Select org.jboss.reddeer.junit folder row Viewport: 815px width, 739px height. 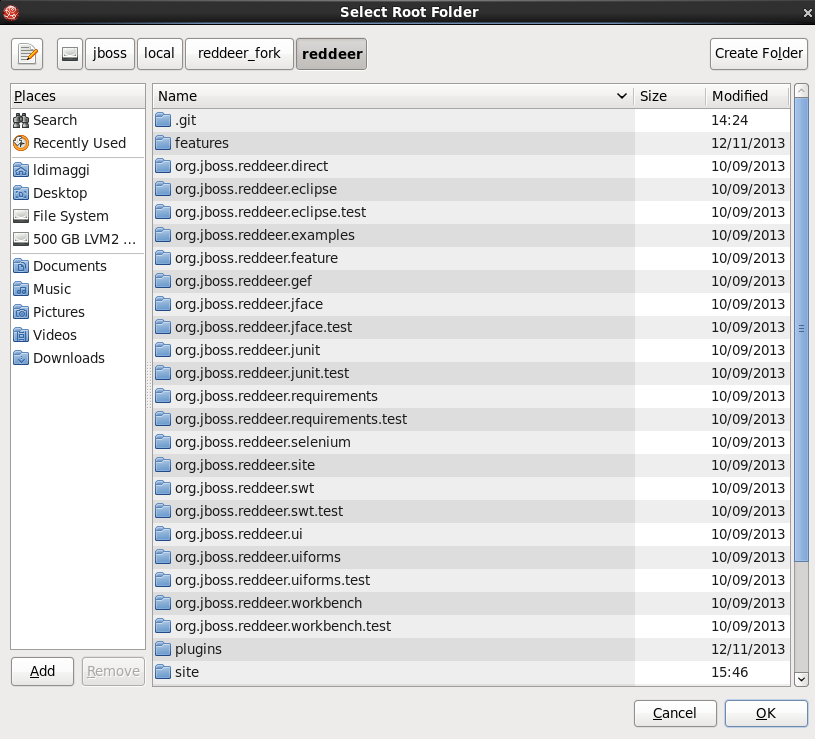click(x=471, y=350)
